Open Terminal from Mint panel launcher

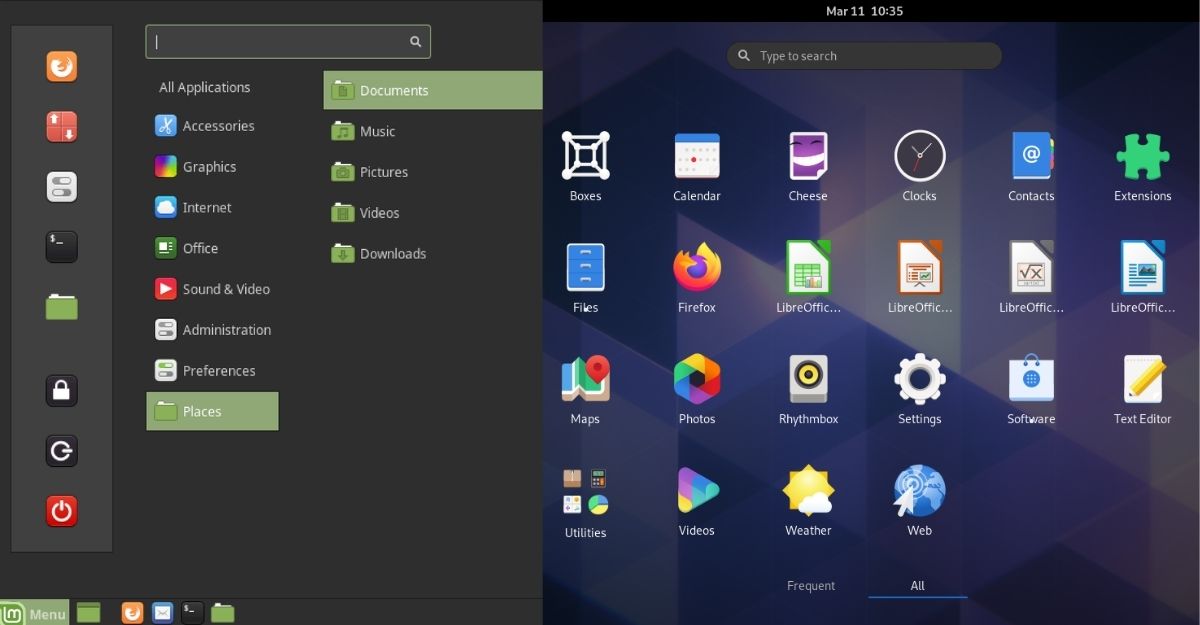(x=192, y=613)
